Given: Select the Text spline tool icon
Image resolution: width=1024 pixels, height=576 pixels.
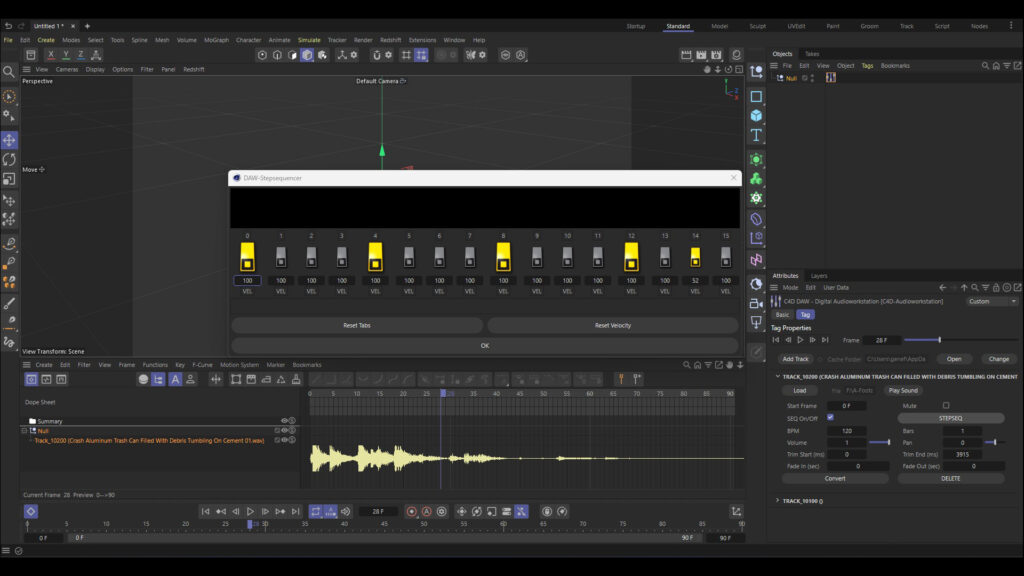Looking at the screenshot, I should 756,135.
